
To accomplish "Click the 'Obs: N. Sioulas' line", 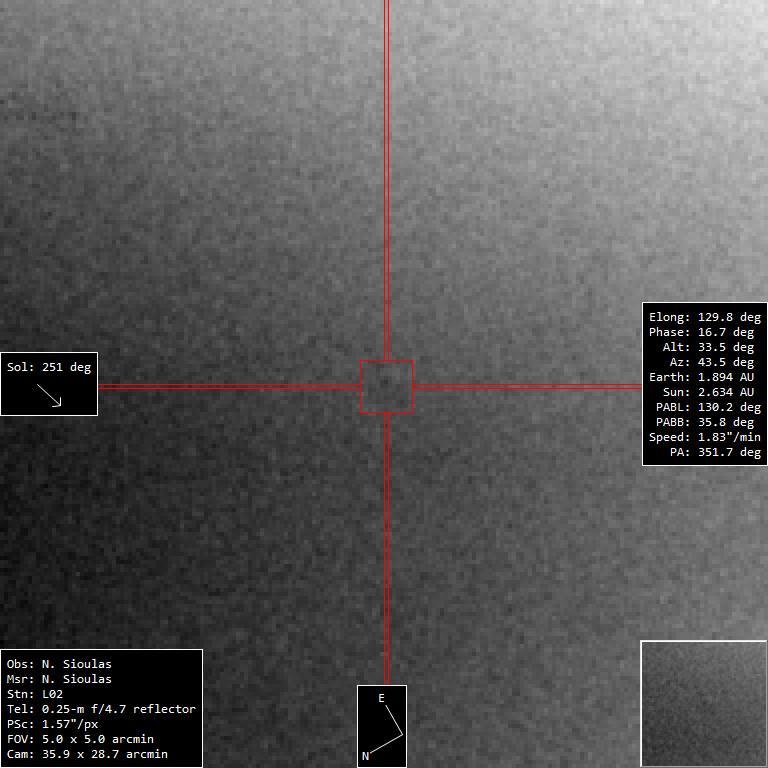I will coord(59,664).
